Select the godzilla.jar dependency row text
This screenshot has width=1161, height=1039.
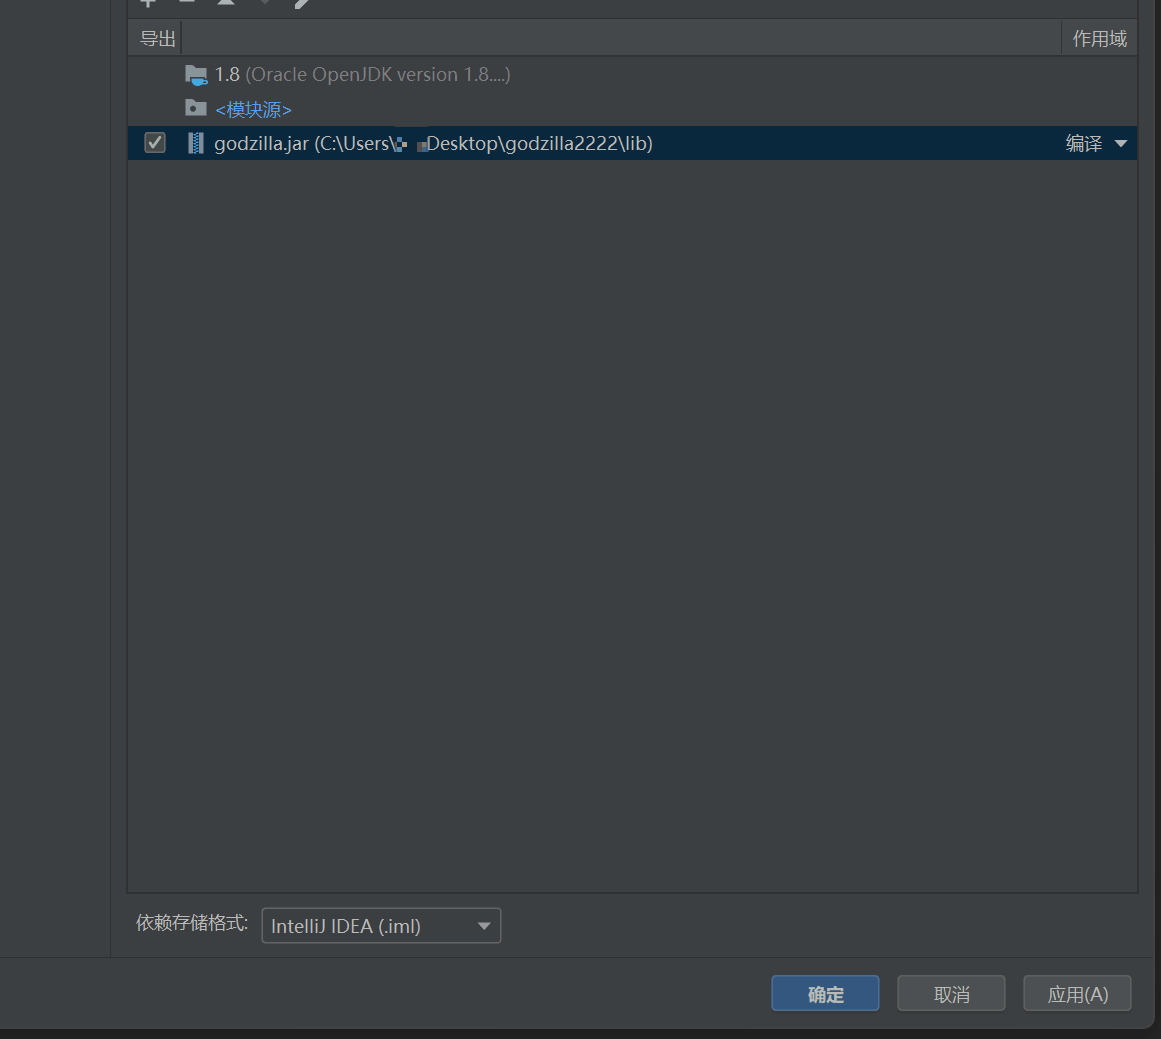[x=433, y=144]
